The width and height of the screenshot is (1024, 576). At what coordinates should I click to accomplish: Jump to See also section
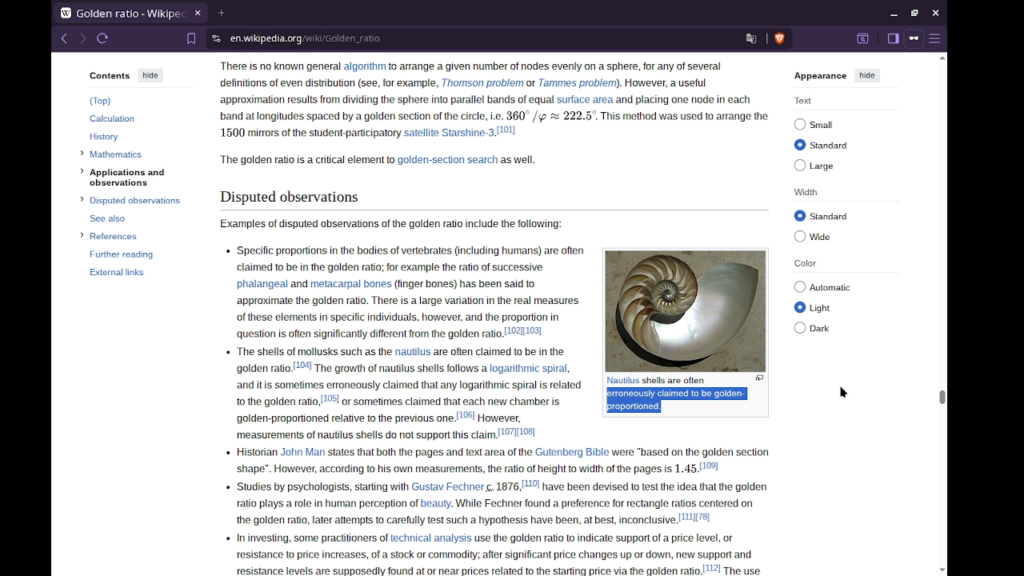[107, 218]
